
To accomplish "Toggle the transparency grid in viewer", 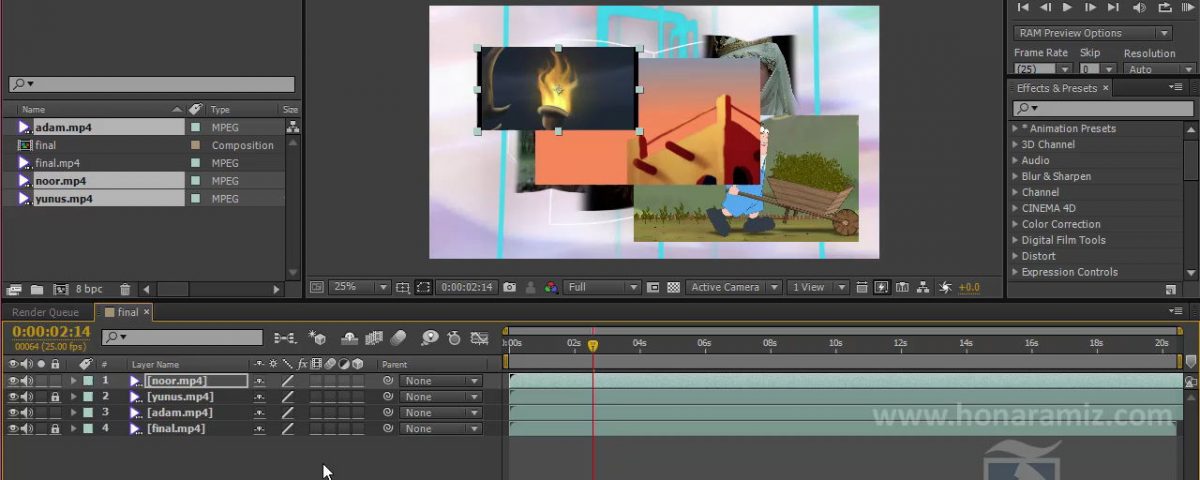I will [674, 287].
